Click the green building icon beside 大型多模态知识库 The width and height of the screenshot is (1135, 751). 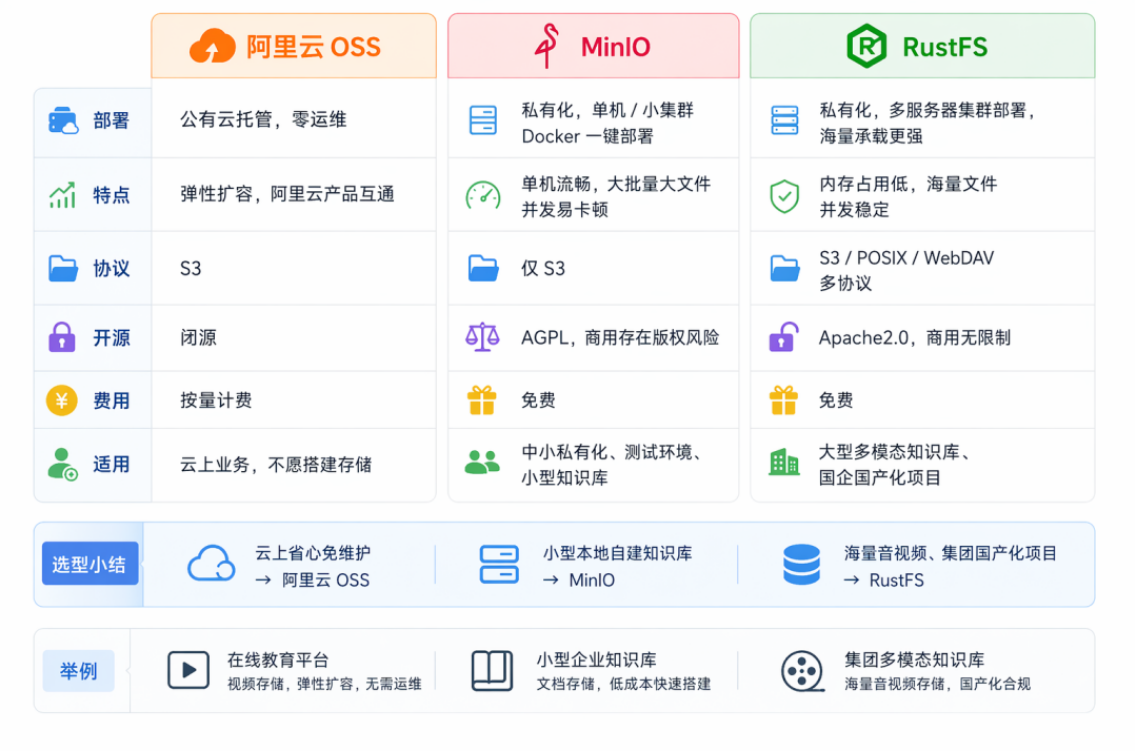[x=784, y=462]
